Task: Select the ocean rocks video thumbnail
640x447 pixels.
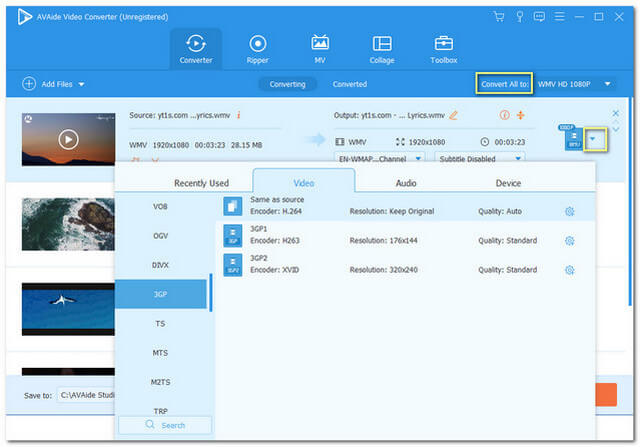Action: pyautogui.click(x=68, y=224)
